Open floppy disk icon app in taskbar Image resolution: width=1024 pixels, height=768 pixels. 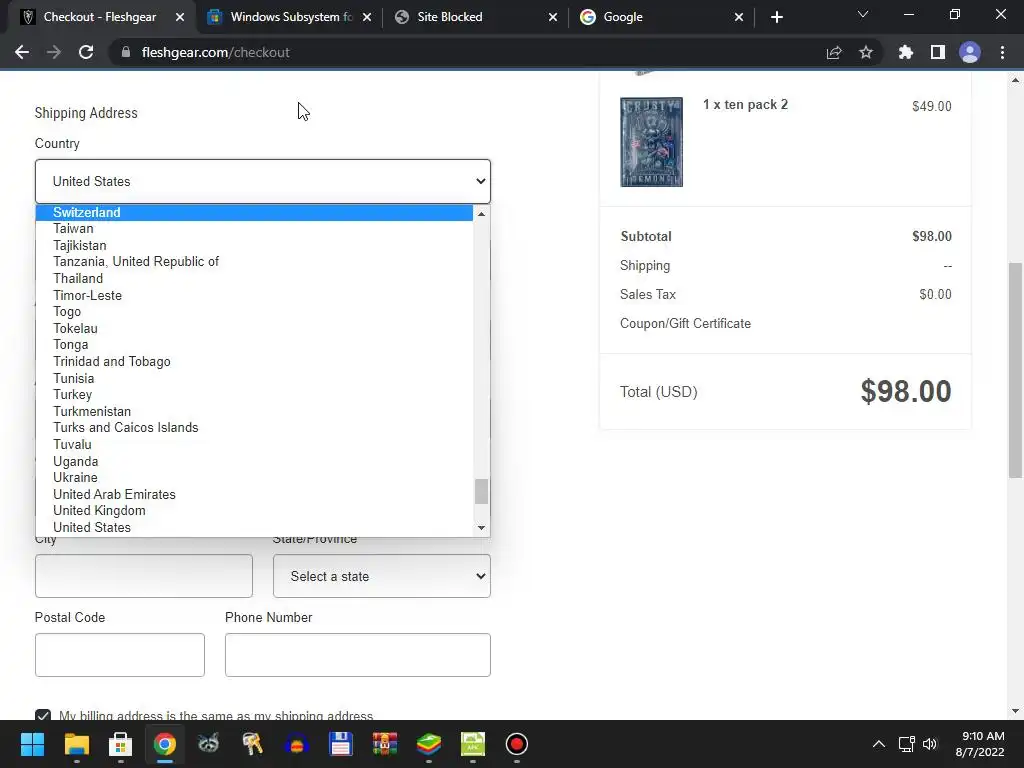(340, 744)
